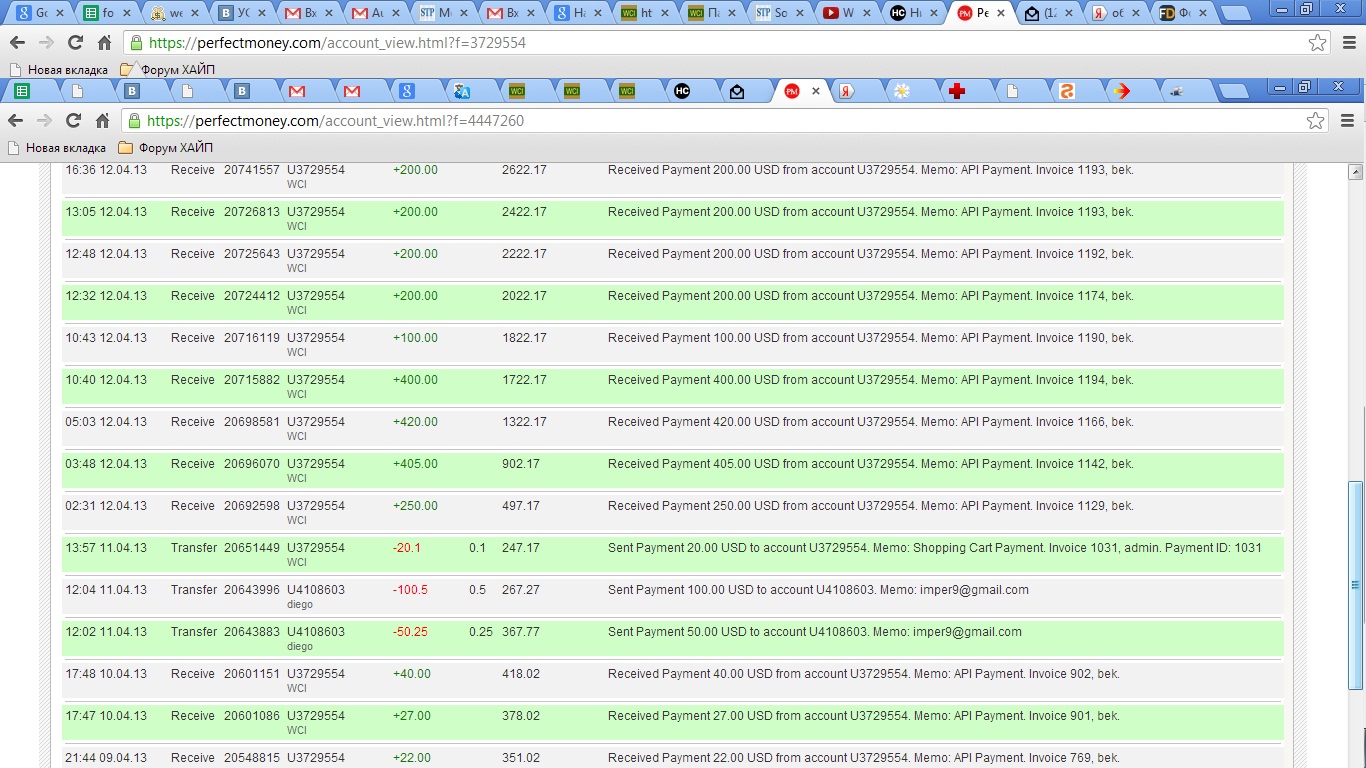Click the timestamp 10:43 12.04.13
This screenshot has height=768, width=1366.
tap(106, 338)
